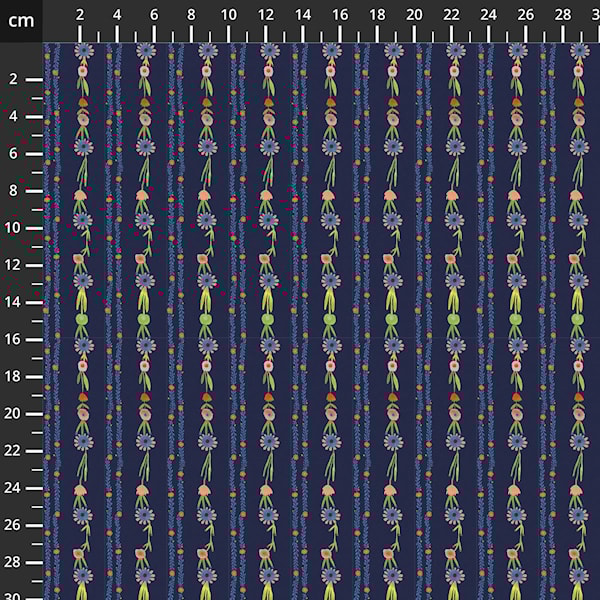600x600 pixels.
Task: Select the "18" mark on vertical ruler
Action: pyautogui.click(x=12, y=376)
